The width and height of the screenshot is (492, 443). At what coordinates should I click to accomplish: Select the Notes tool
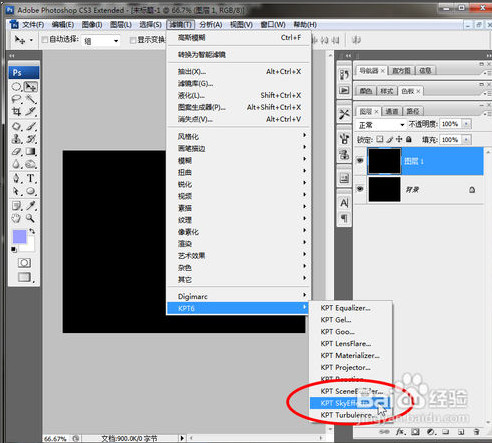click(x=16, y=206)
